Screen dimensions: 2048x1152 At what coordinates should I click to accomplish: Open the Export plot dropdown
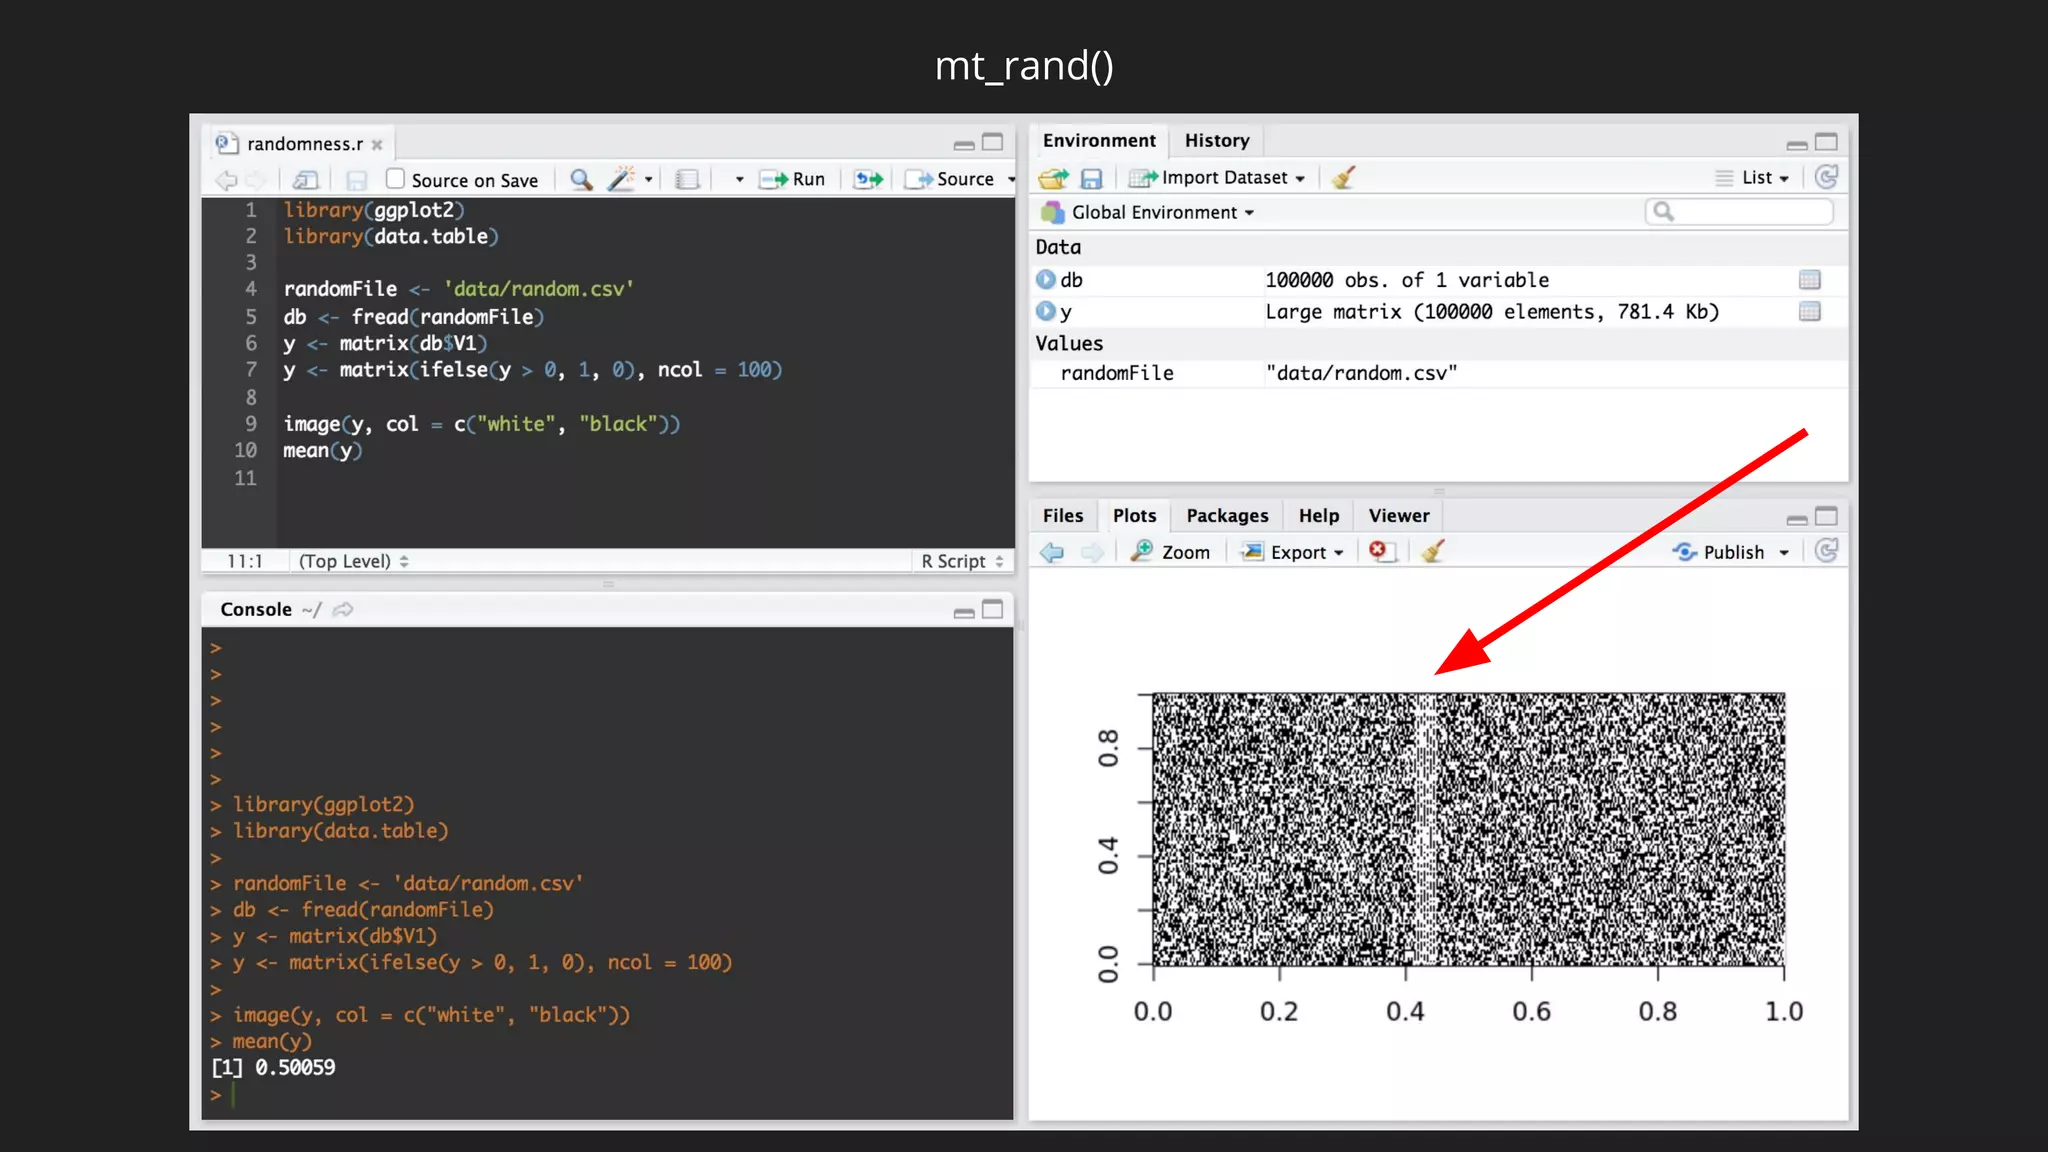[1294, 552]
